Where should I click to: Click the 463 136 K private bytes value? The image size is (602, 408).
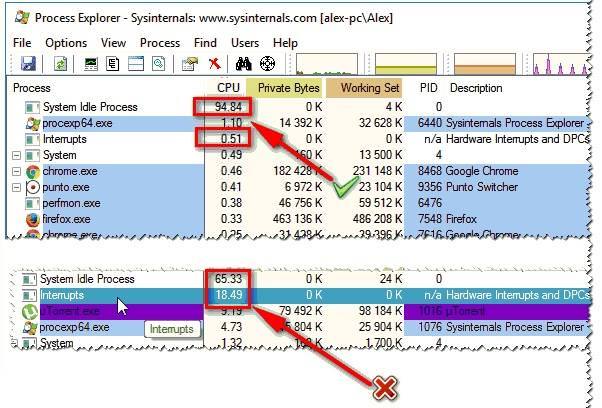tap(298, 220)
